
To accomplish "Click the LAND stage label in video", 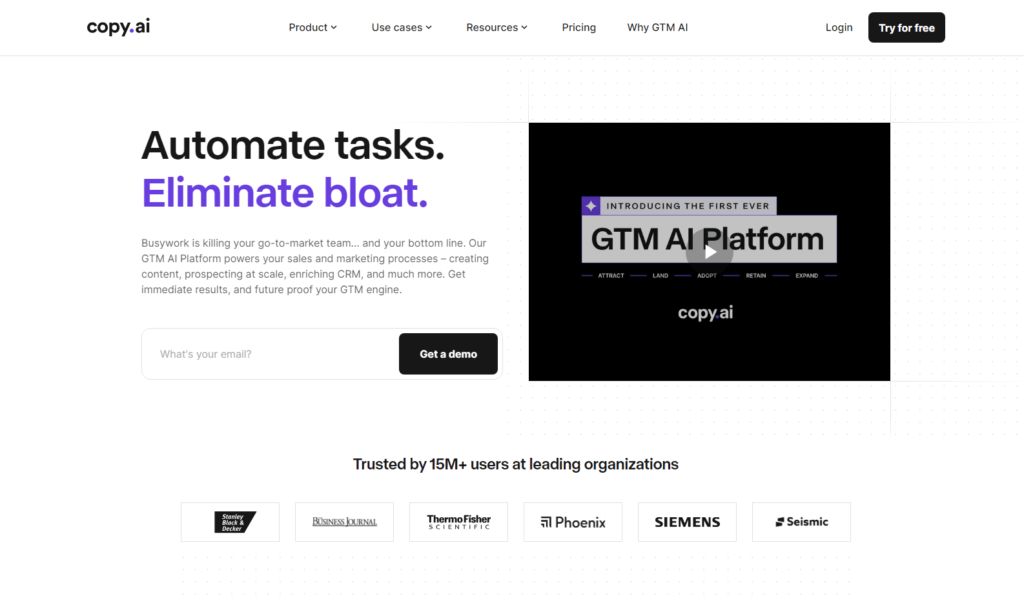I will point(660,275).
